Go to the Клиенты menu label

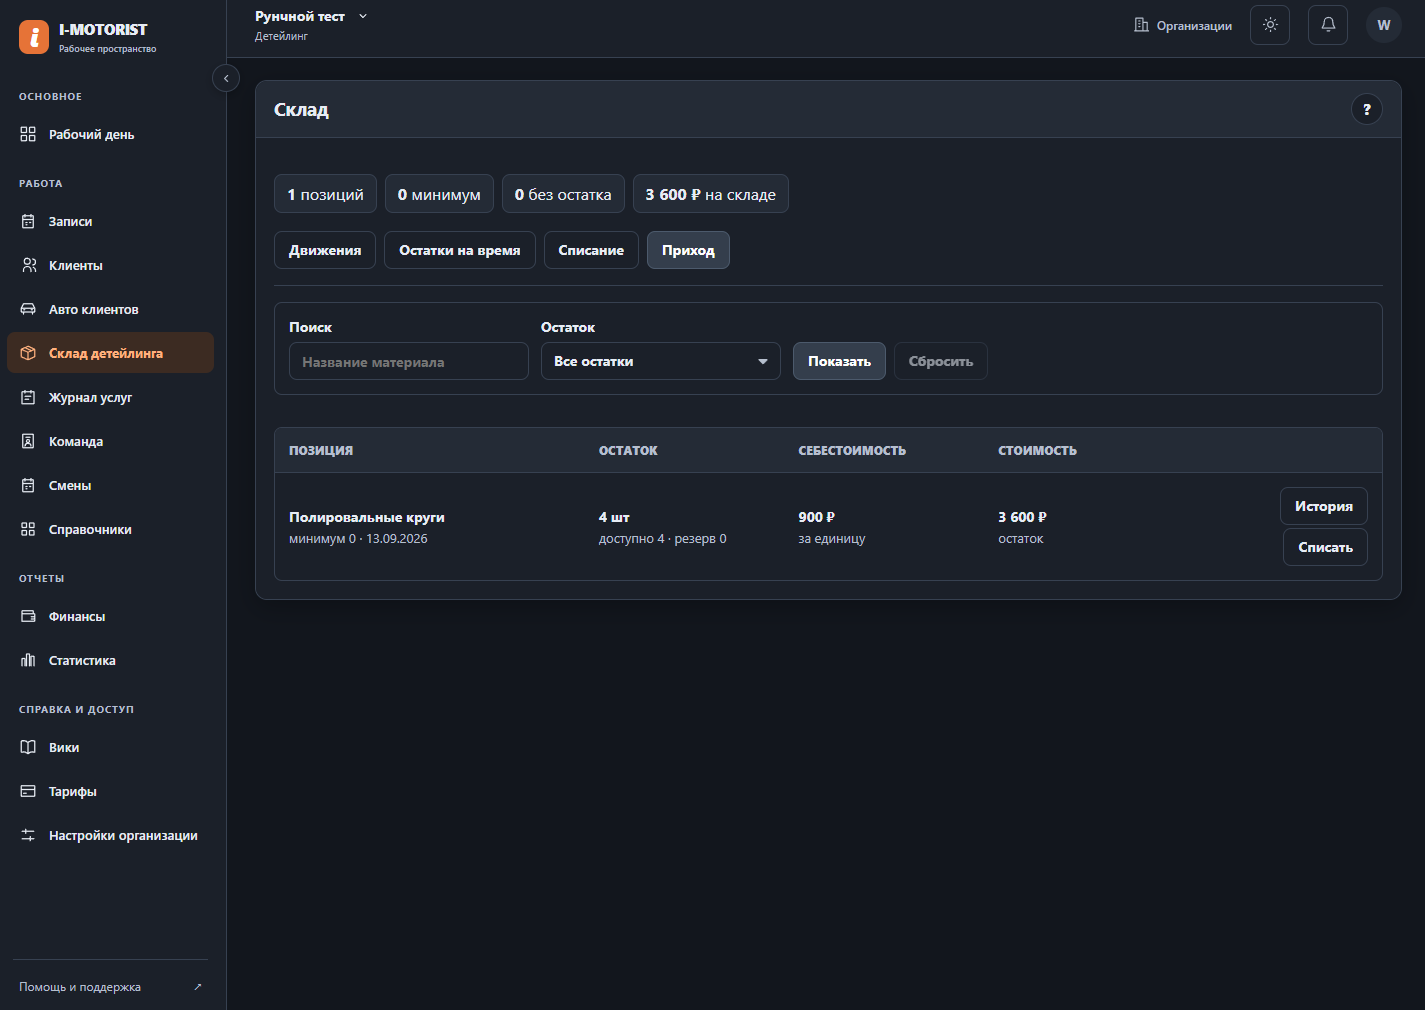click(x=76, y=265)
